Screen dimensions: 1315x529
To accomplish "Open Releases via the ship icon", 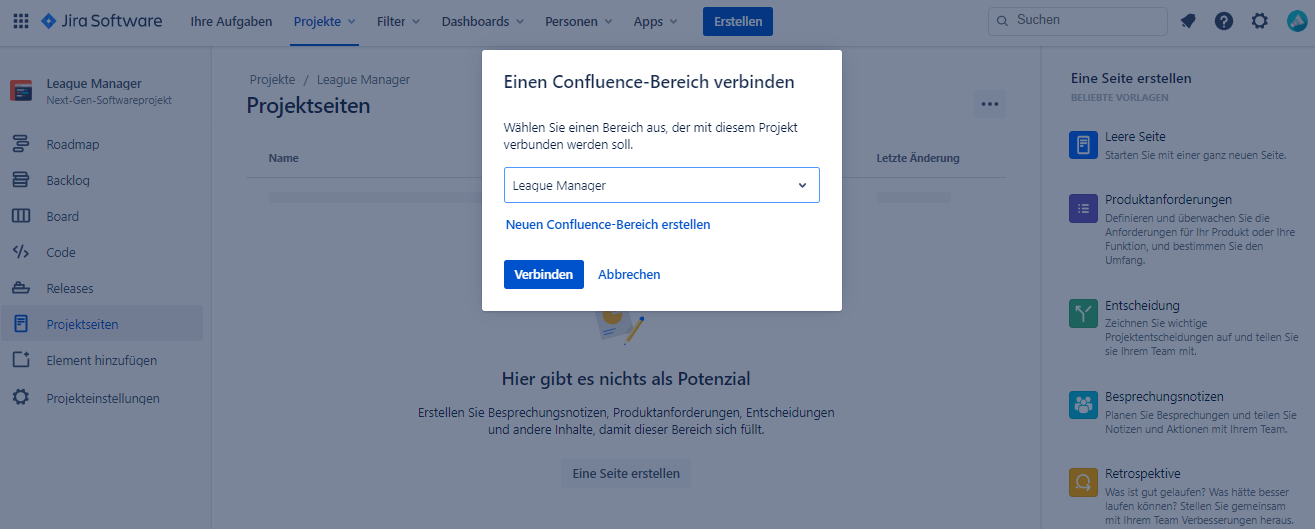I will tap(20, 288).
